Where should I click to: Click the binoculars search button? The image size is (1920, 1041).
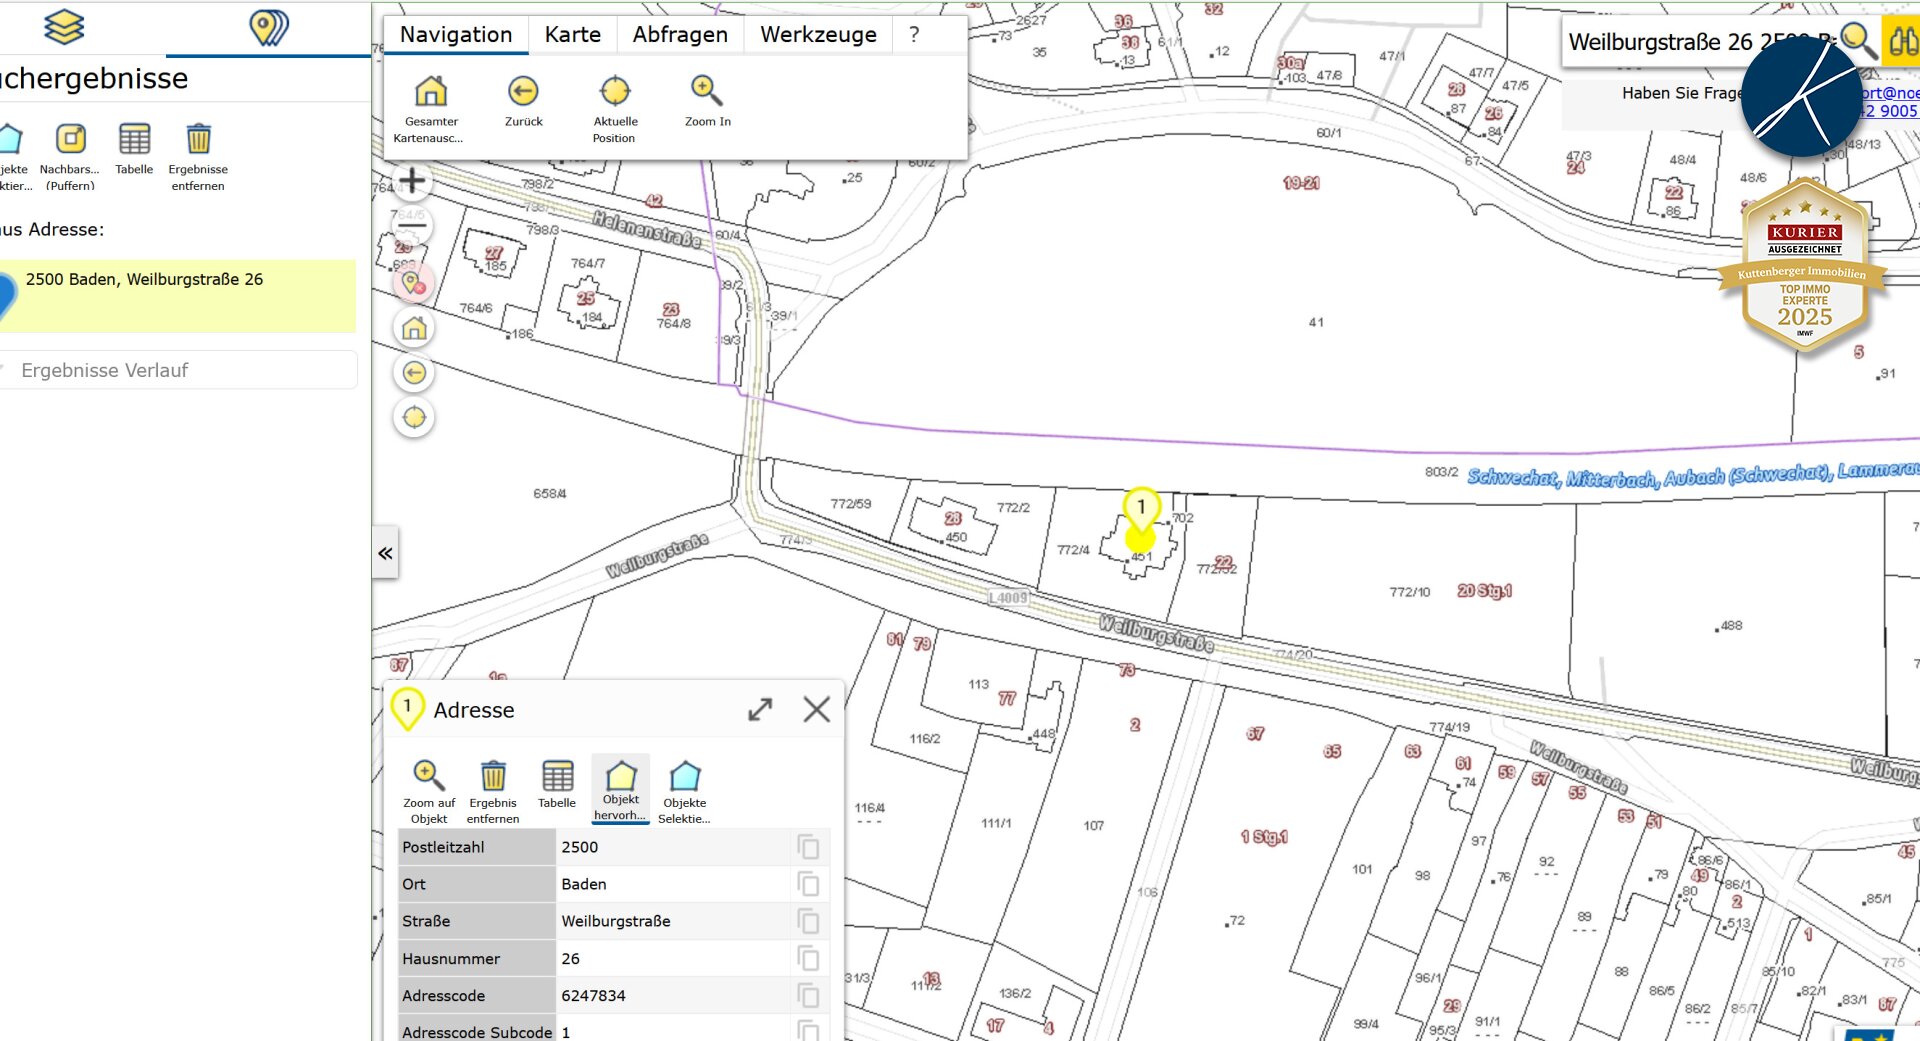pyautogui.click(x=1900, y=42)
